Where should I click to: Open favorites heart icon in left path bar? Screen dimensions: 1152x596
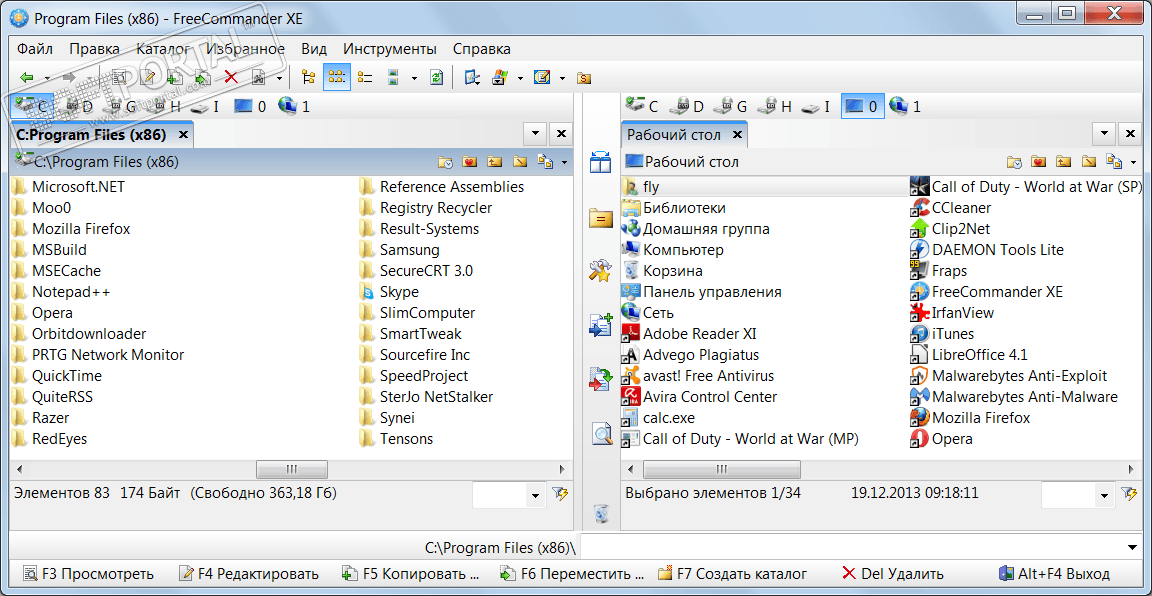pyautogui.click(x=470, y=162)
